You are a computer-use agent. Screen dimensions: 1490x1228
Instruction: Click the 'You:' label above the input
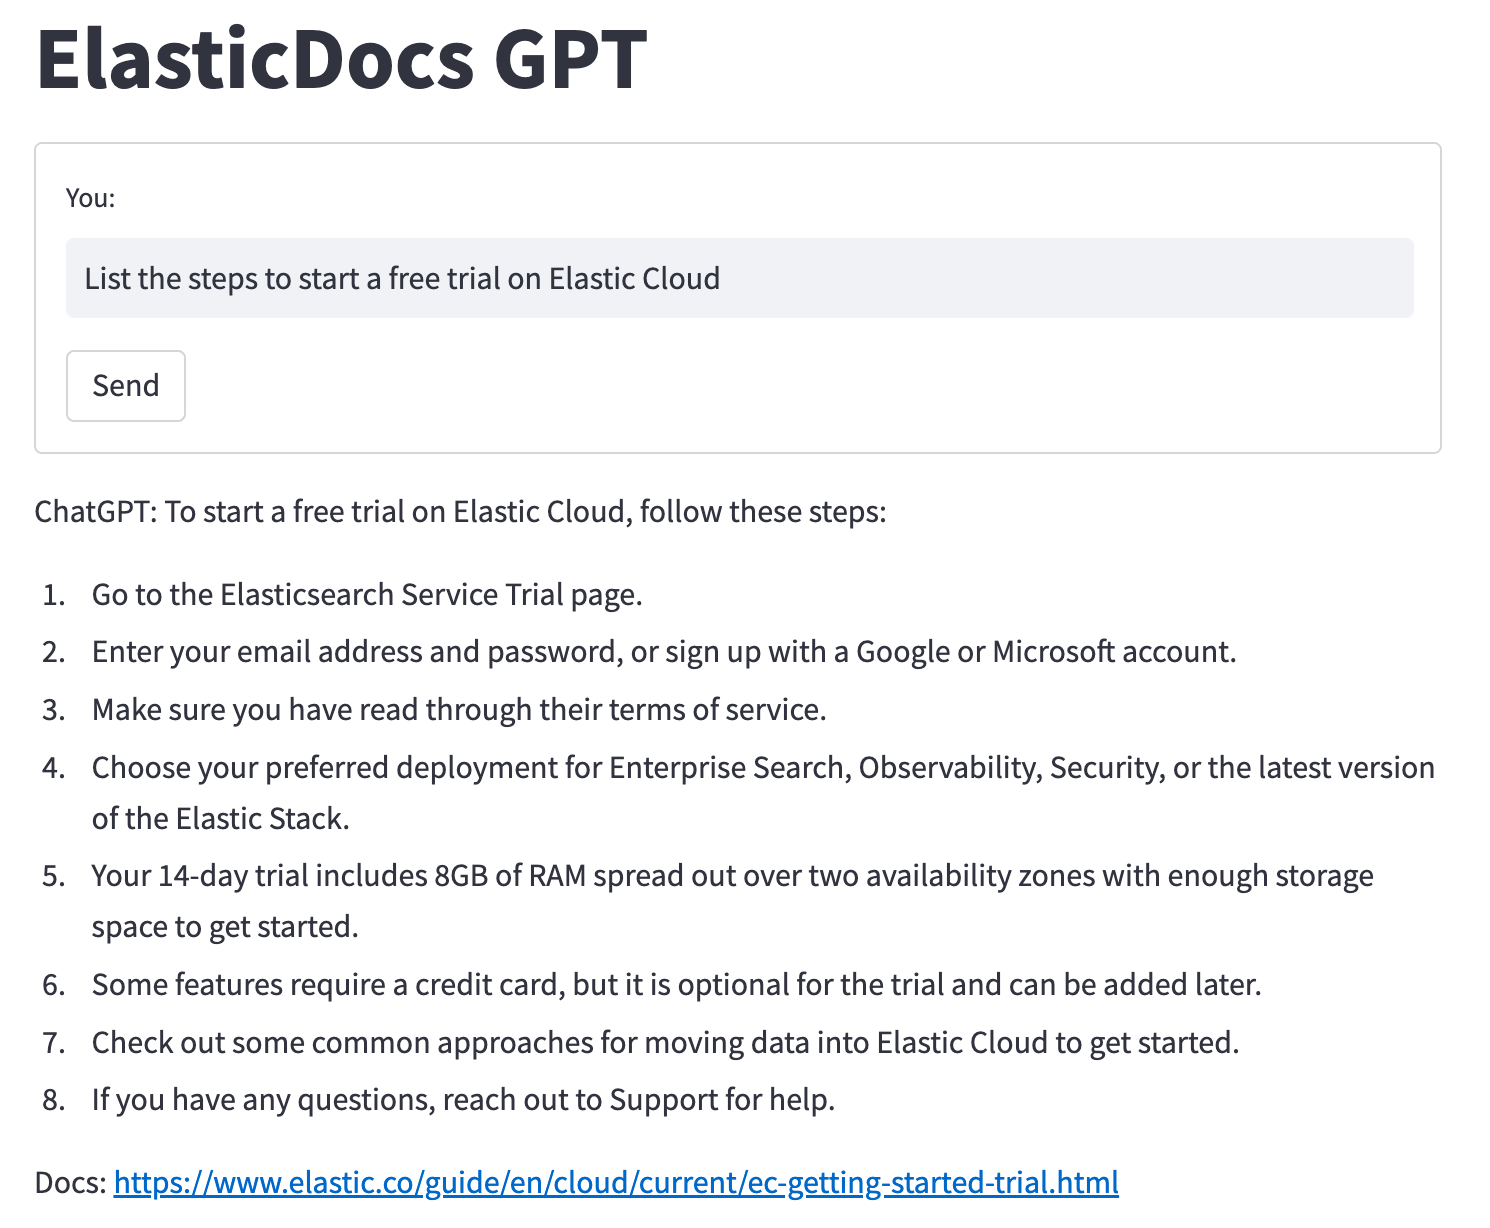click(x=90, y=197)
